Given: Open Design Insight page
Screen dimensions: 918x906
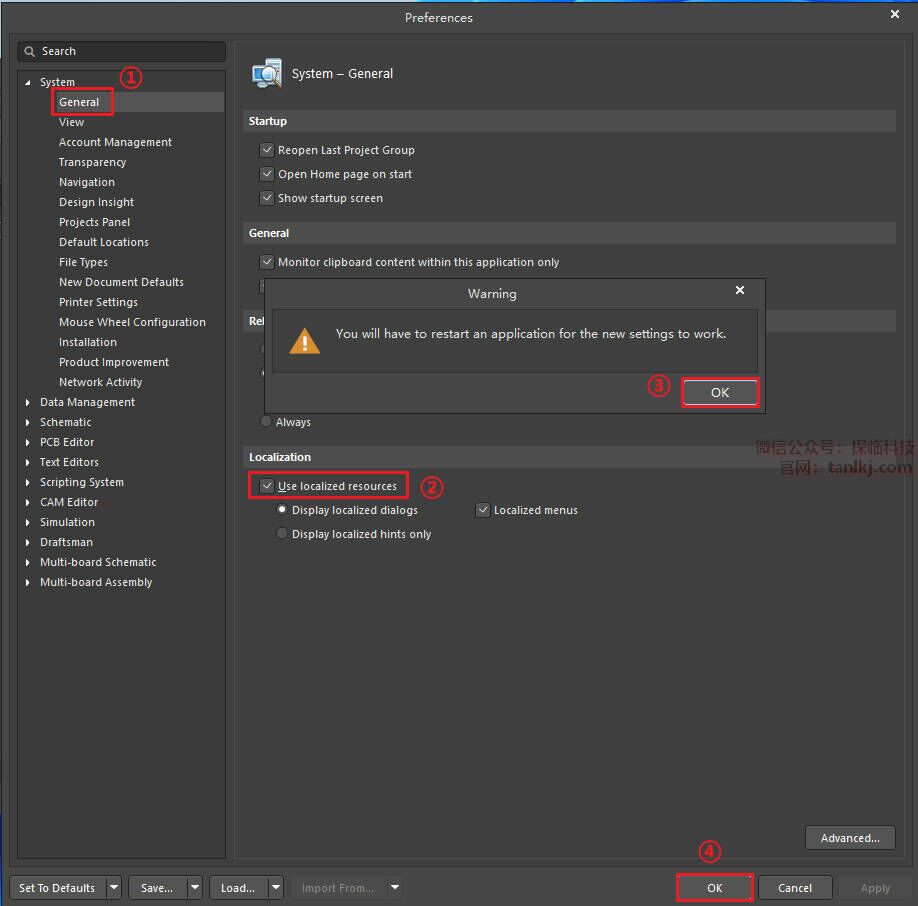Looking at the screenshot, I should (97, 202).
